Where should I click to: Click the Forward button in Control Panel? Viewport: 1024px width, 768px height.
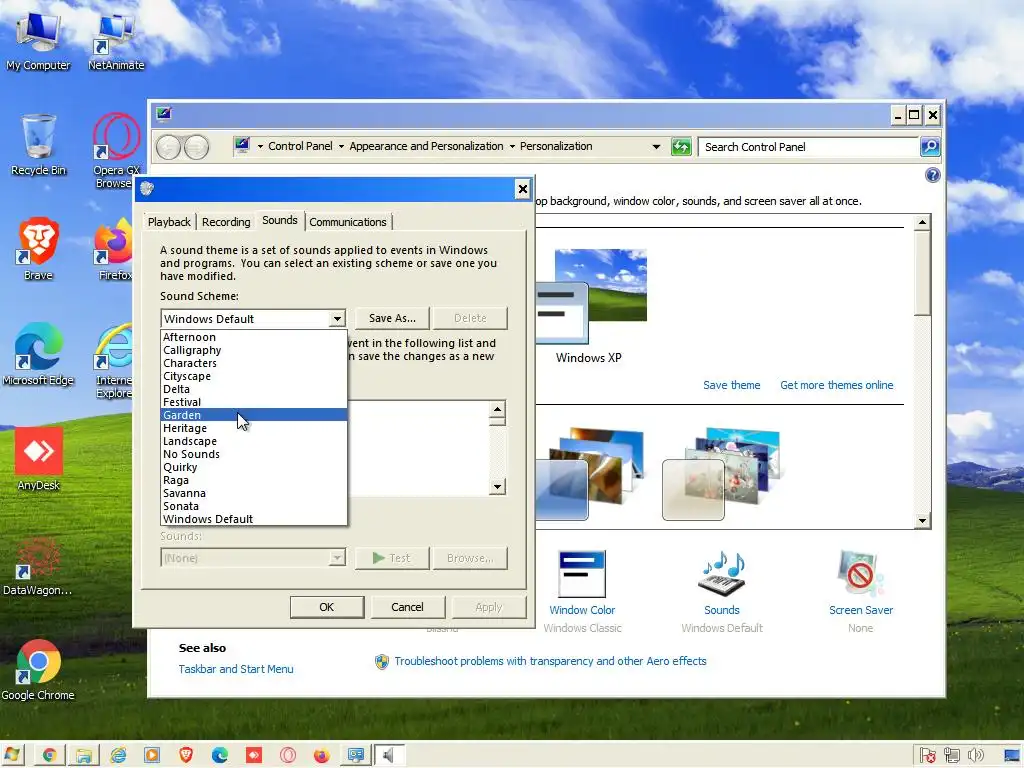click(196, 147)
